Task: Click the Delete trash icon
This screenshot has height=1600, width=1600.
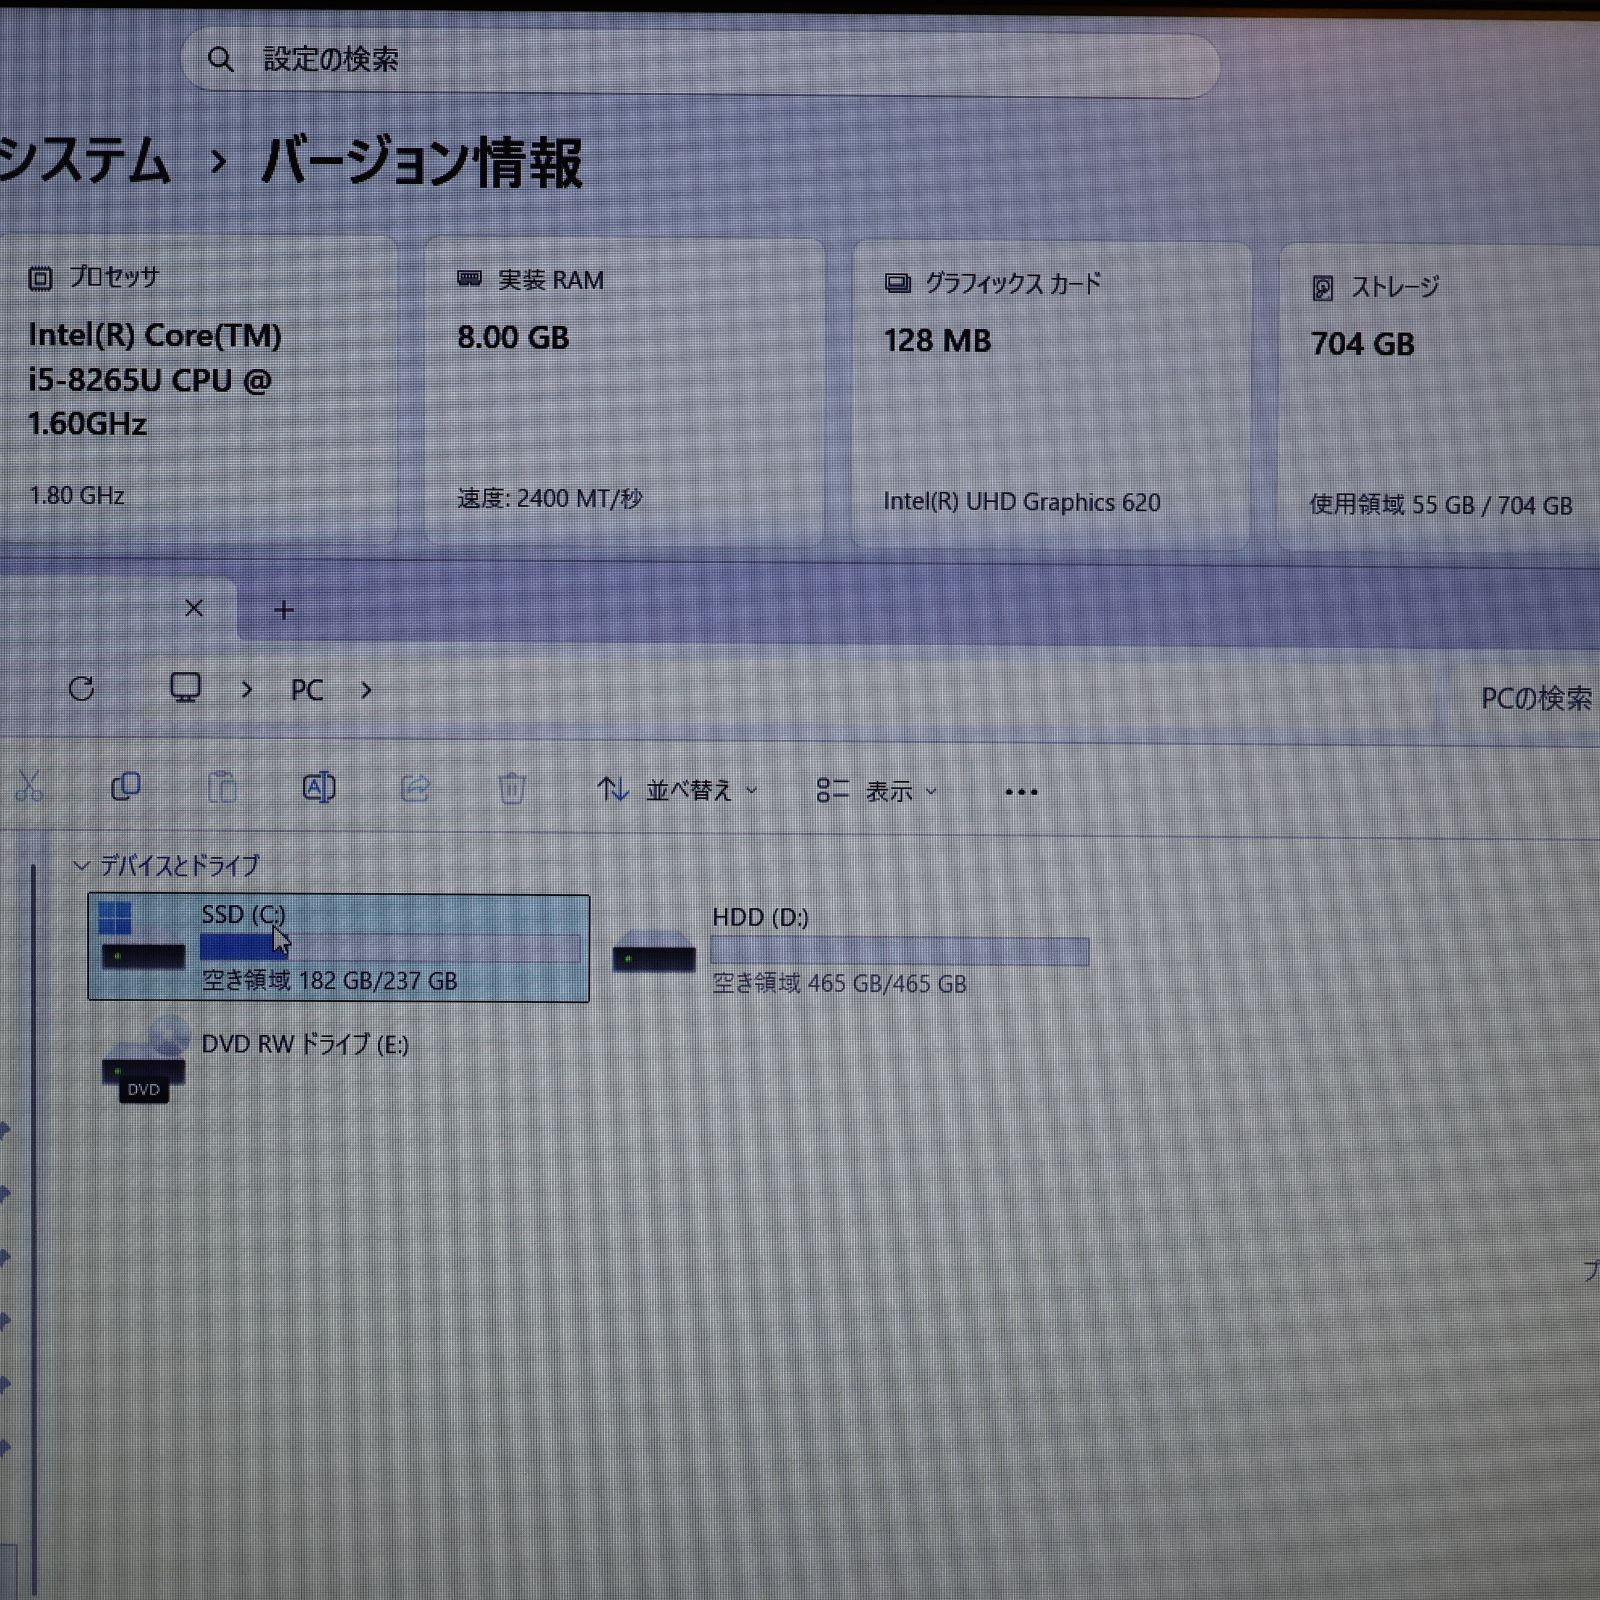Action: [x=512, y=789]
